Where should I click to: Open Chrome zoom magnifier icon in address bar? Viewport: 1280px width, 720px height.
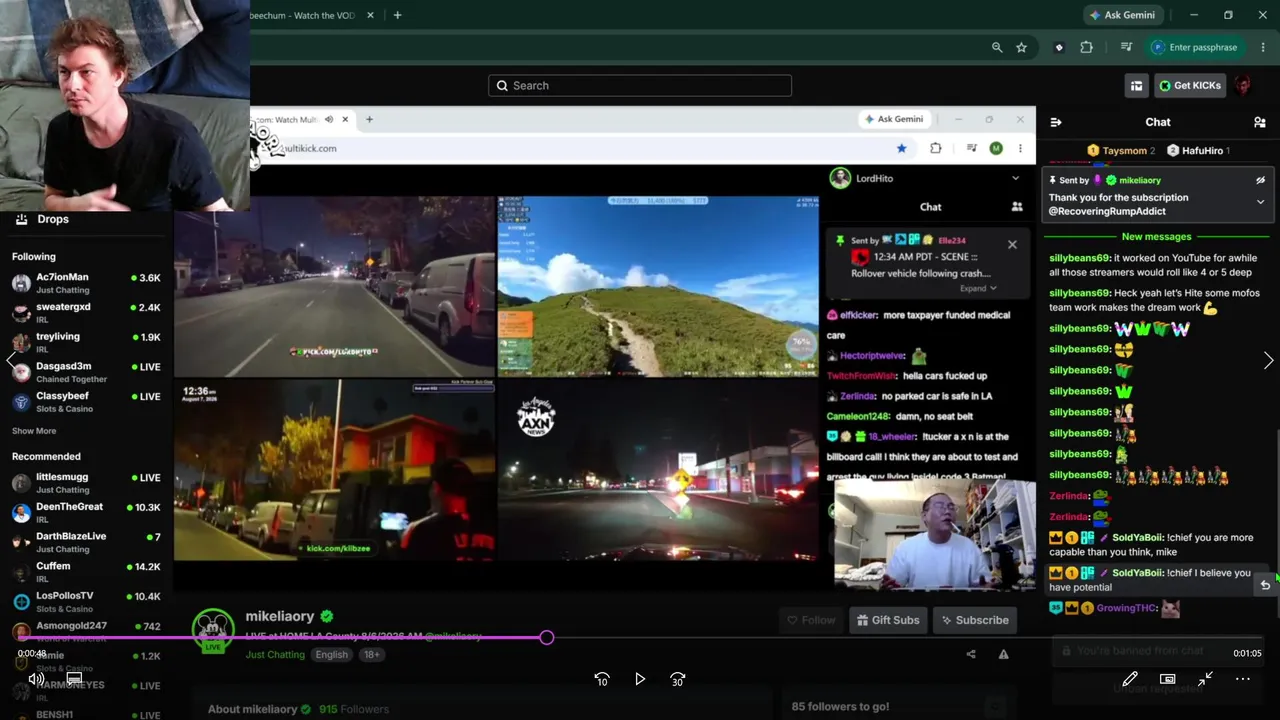coord(997,47)
